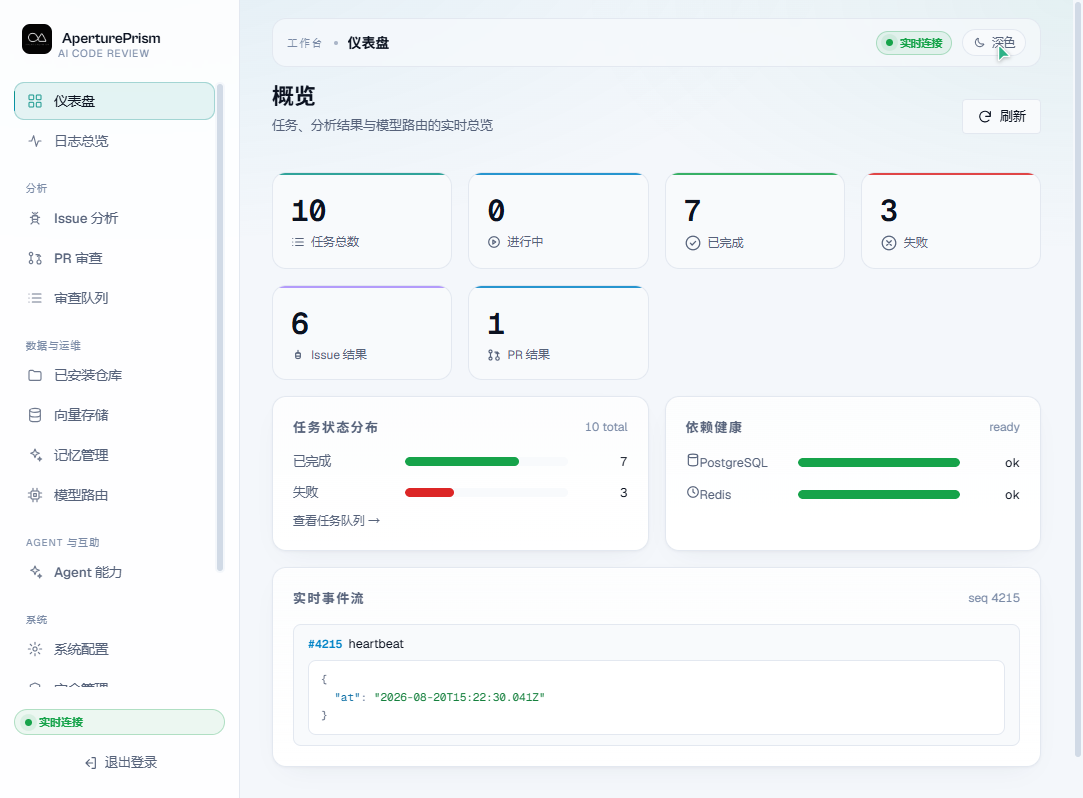Image resolution: width=1083 pixels, height=798 pixels.
Task: Open 已安装仓库 in the sidebar
Action: coord(115,375)
